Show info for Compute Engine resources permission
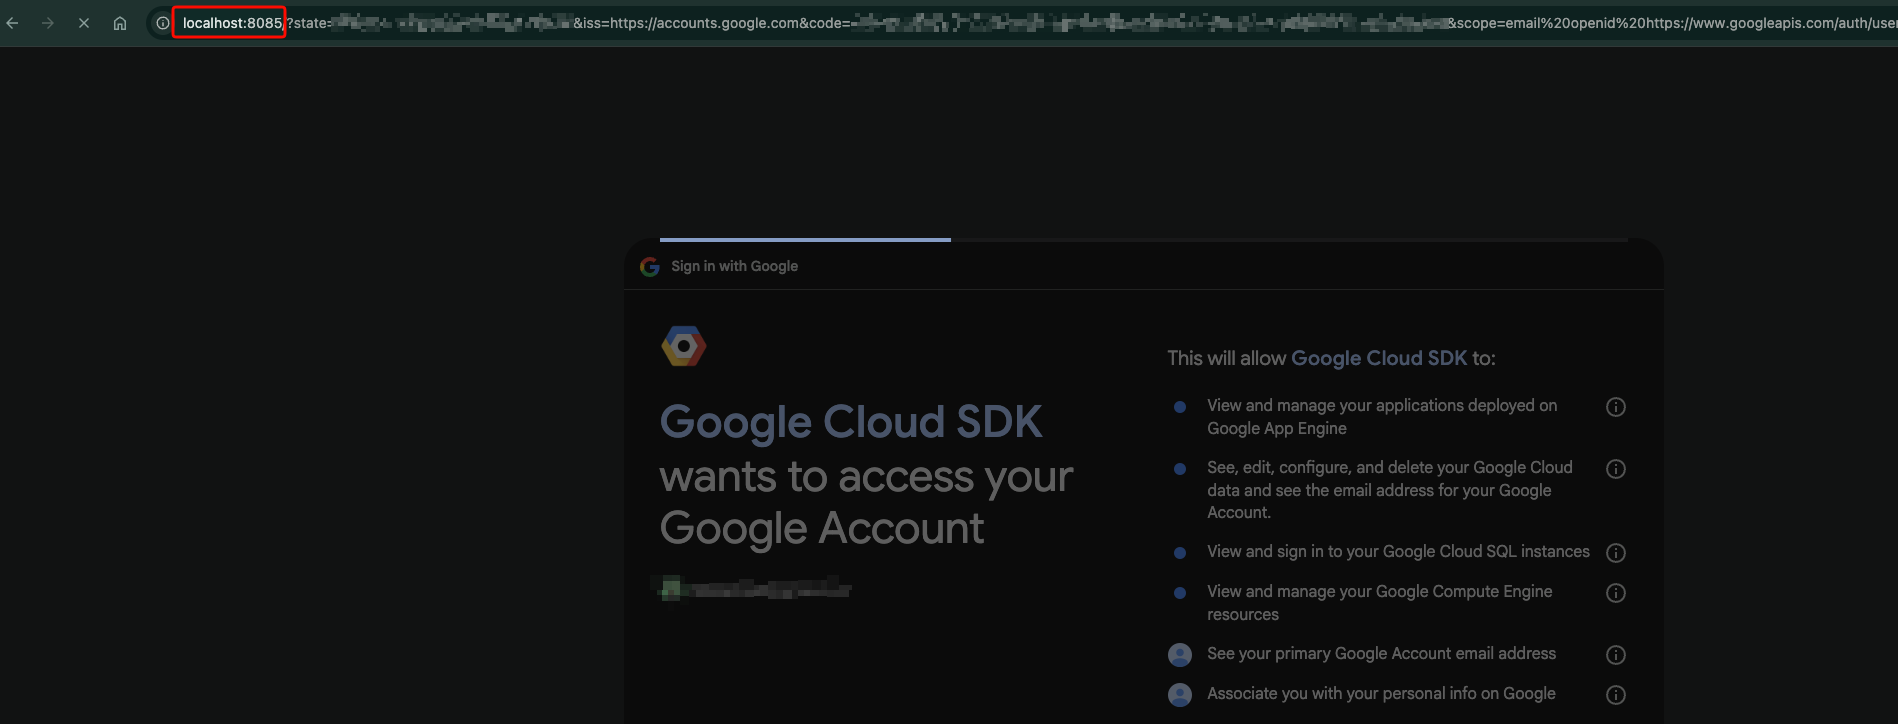This screenshot has width=1898, height=724. [1616, 593]
